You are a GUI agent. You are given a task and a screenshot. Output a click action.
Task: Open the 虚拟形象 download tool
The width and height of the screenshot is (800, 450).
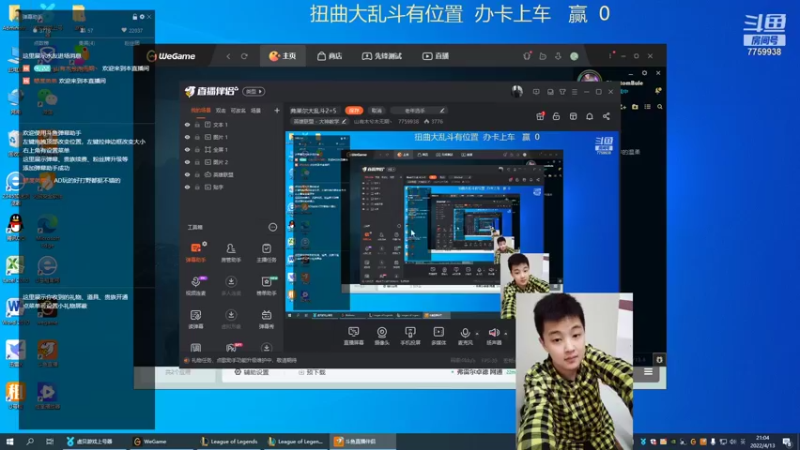(x=231, y=319)
